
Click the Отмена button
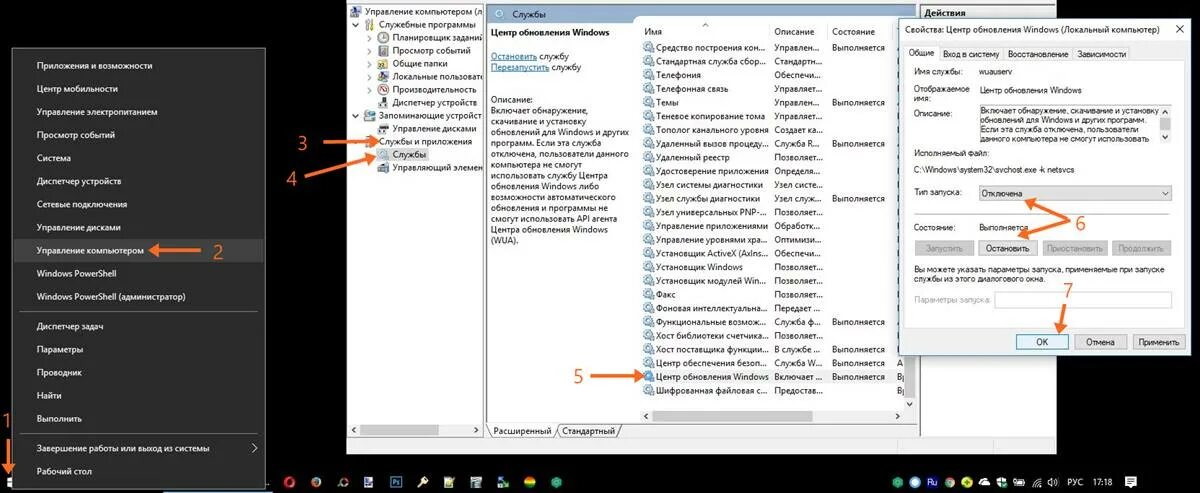coord(1100,341)
